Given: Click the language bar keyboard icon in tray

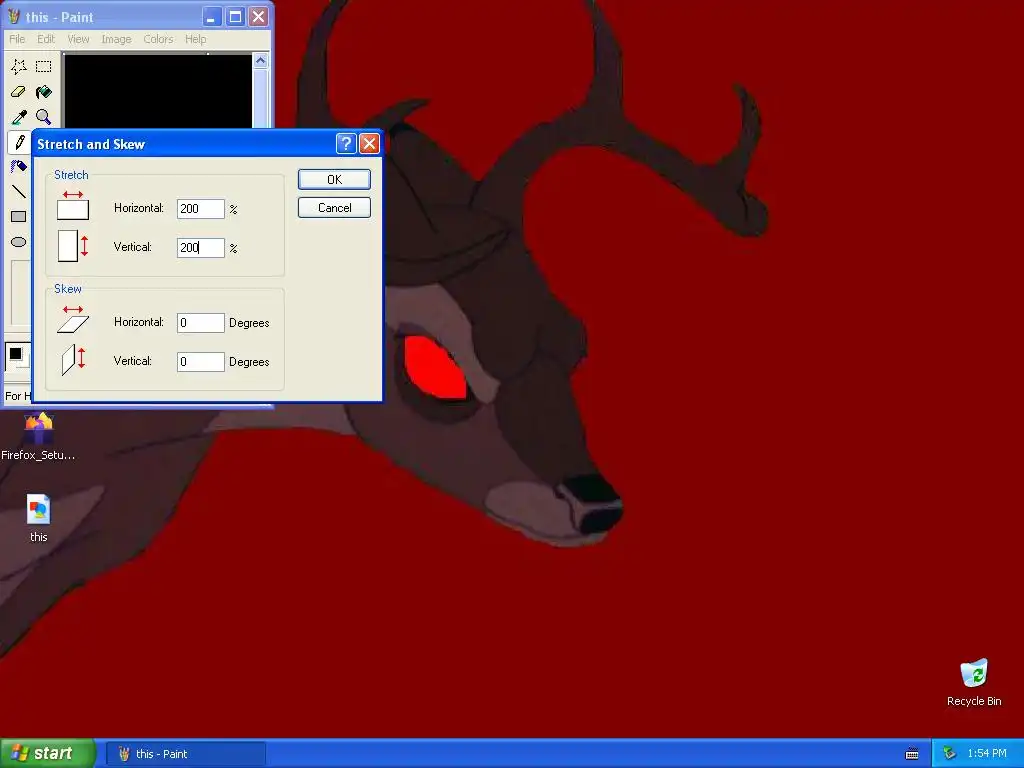Looking at the screenshot, I should coord(912,754).
